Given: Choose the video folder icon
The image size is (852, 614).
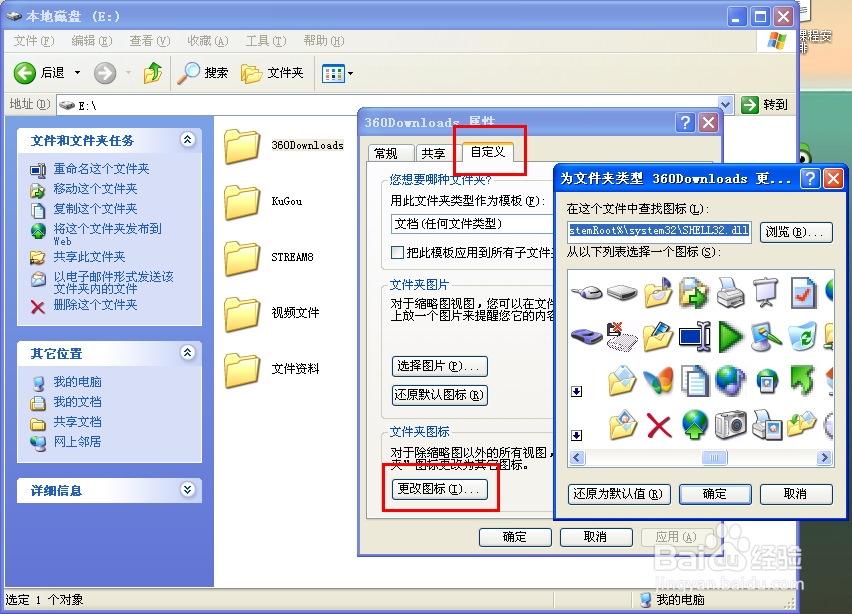Looking at the screenshot, I should tap(658, 336).
